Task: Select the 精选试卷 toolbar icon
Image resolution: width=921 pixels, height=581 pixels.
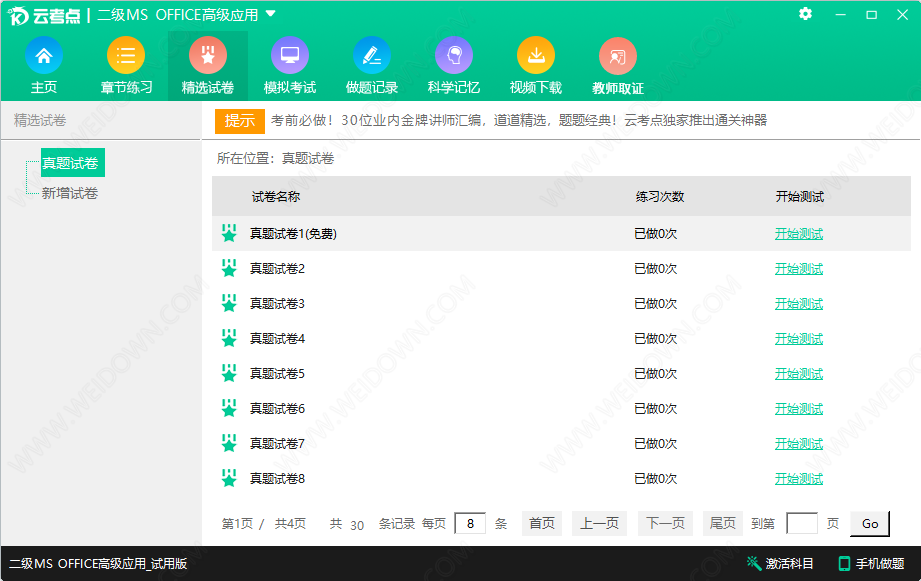Action: coord(207,56)
